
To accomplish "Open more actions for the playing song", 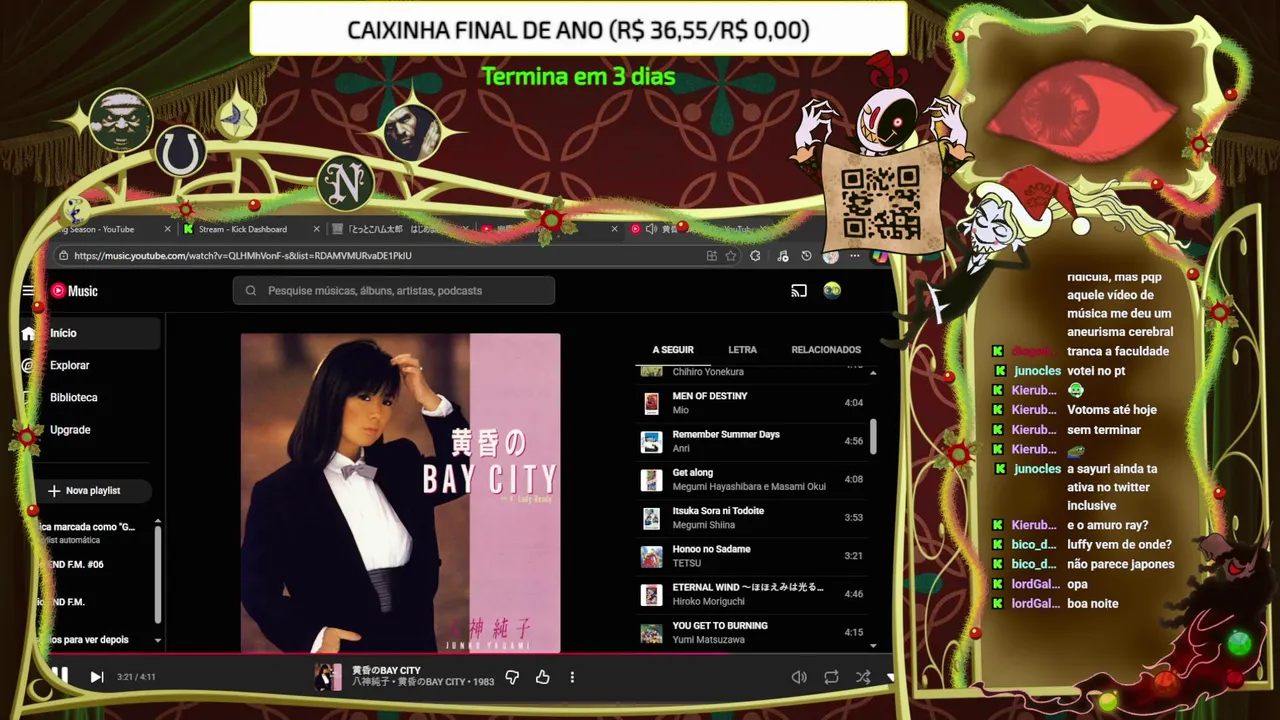I will (x=572, y=677).
